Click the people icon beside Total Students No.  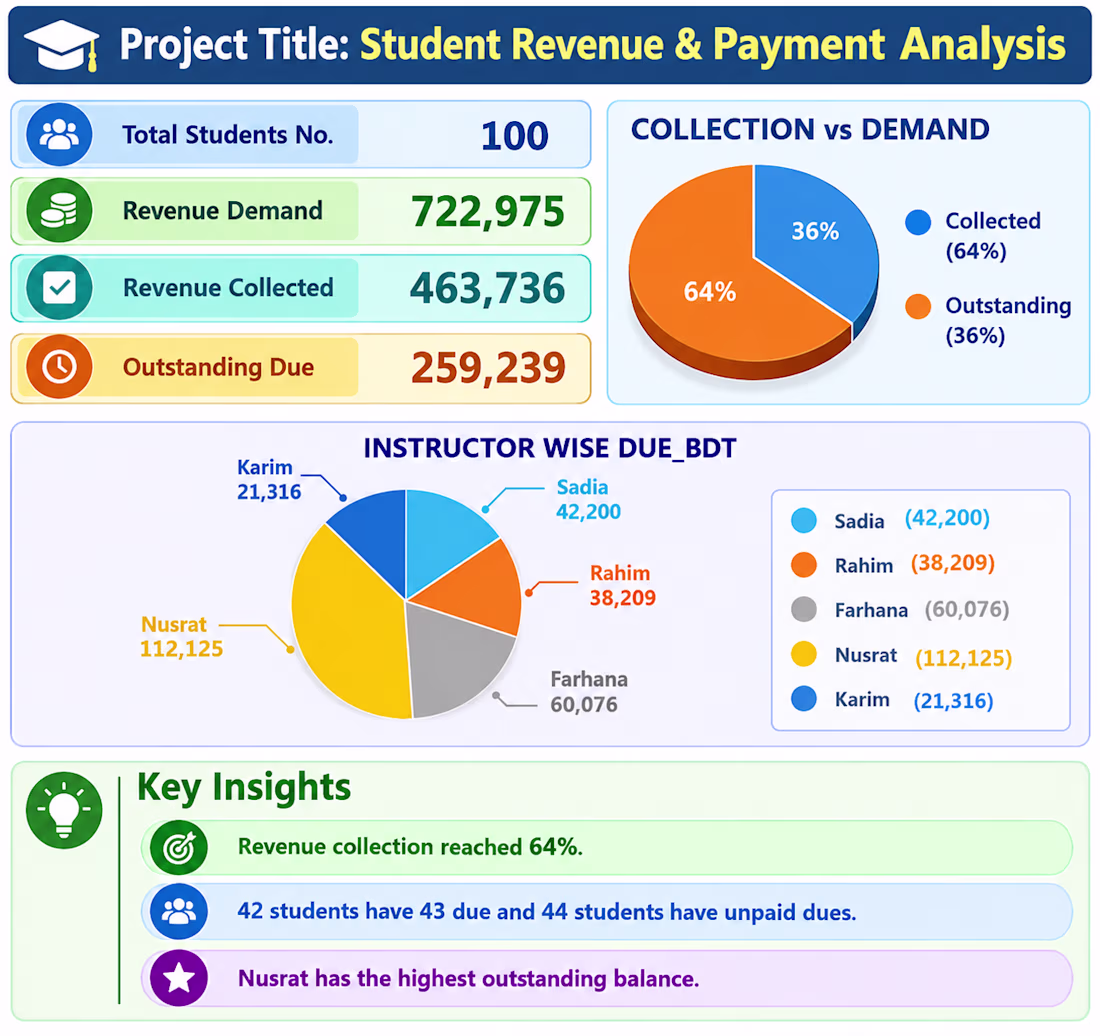pyautogui.click(x=59, y=134)
